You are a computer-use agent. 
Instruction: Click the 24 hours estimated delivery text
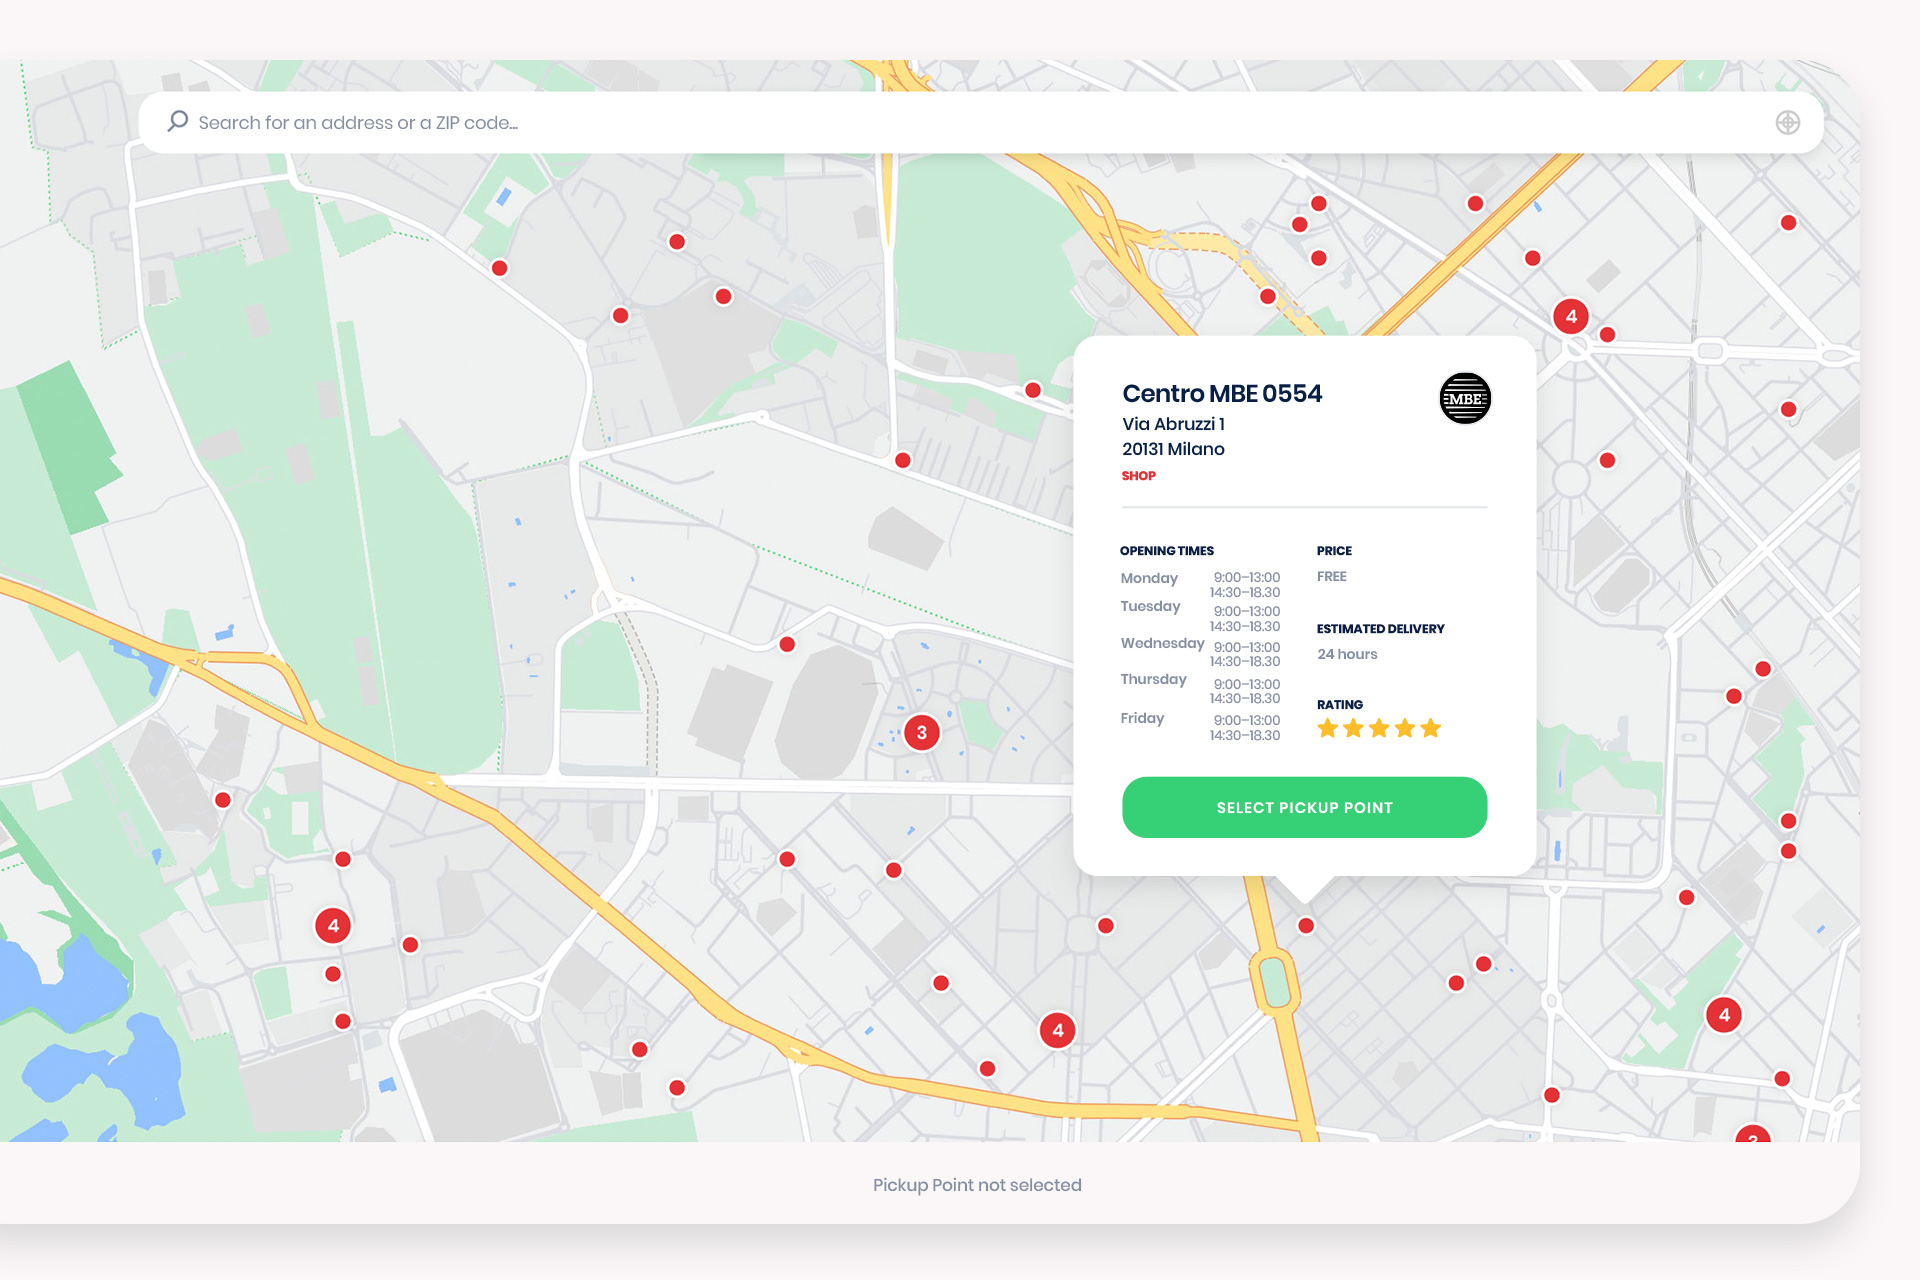[x=1346, y=654]
